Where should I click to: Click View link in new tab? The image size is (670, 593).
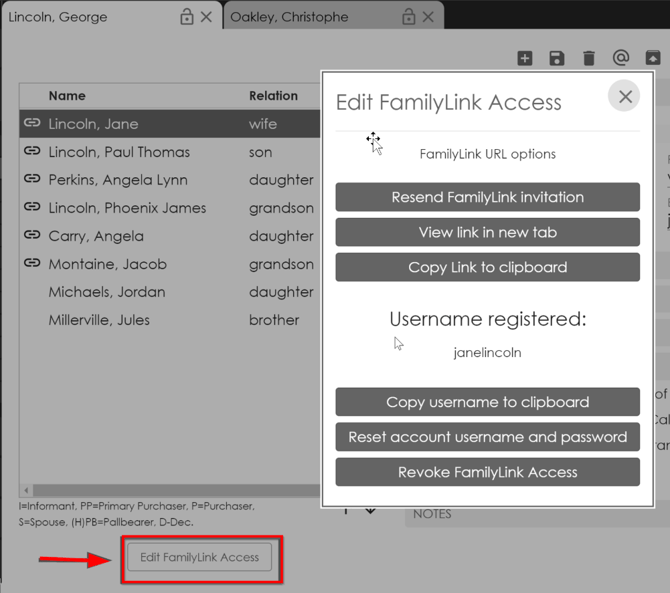(x=487, y=232)
